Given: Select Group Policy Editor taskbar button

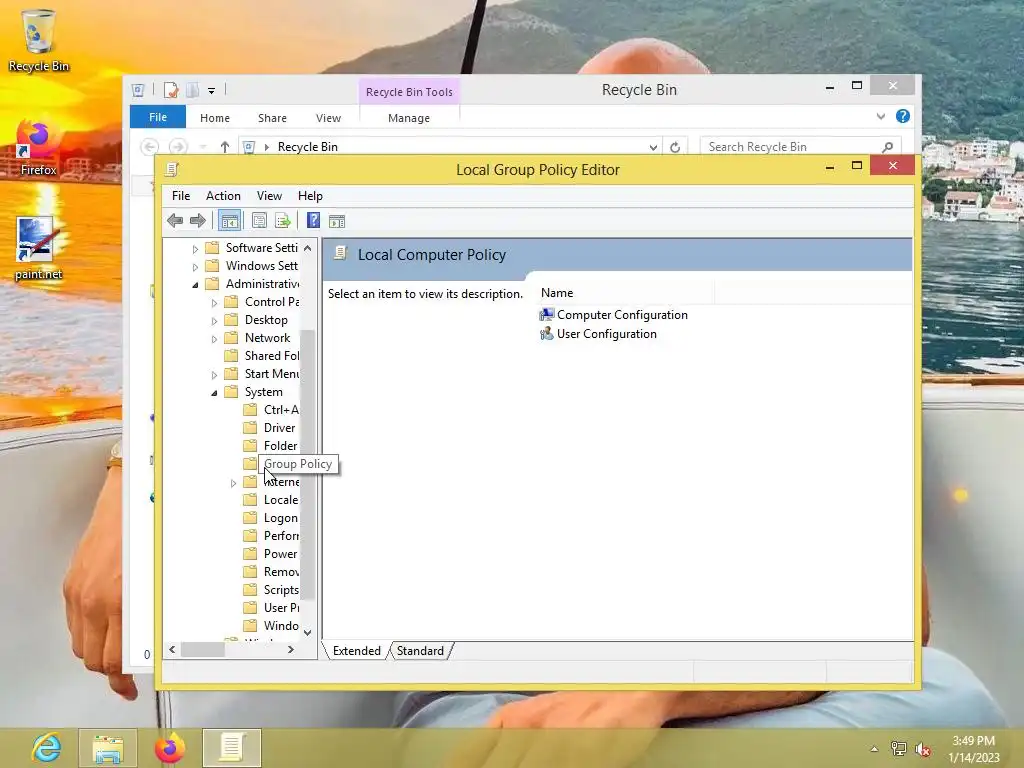Looking at the screenshot, I should [231, 748].
